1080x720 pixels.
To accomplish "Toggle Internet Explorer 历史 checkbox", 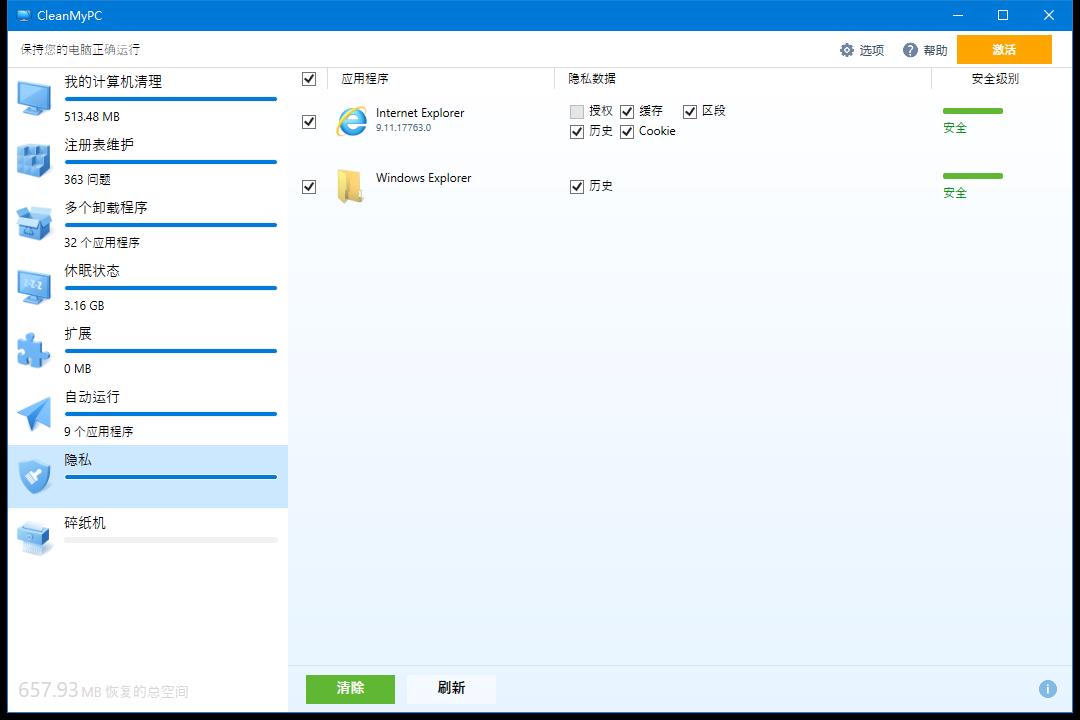I will coord(577,132).
